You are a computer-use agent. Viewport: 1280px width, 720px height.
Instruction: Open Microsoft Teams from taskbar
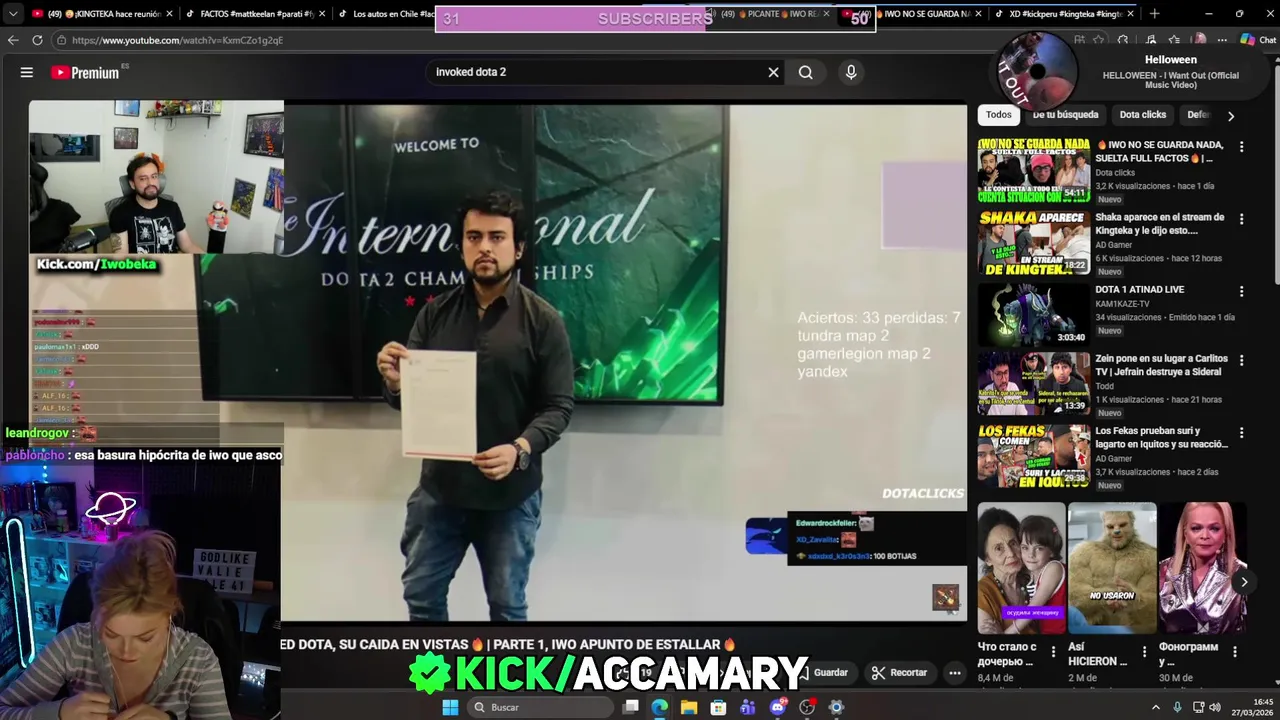coord(748,707)
